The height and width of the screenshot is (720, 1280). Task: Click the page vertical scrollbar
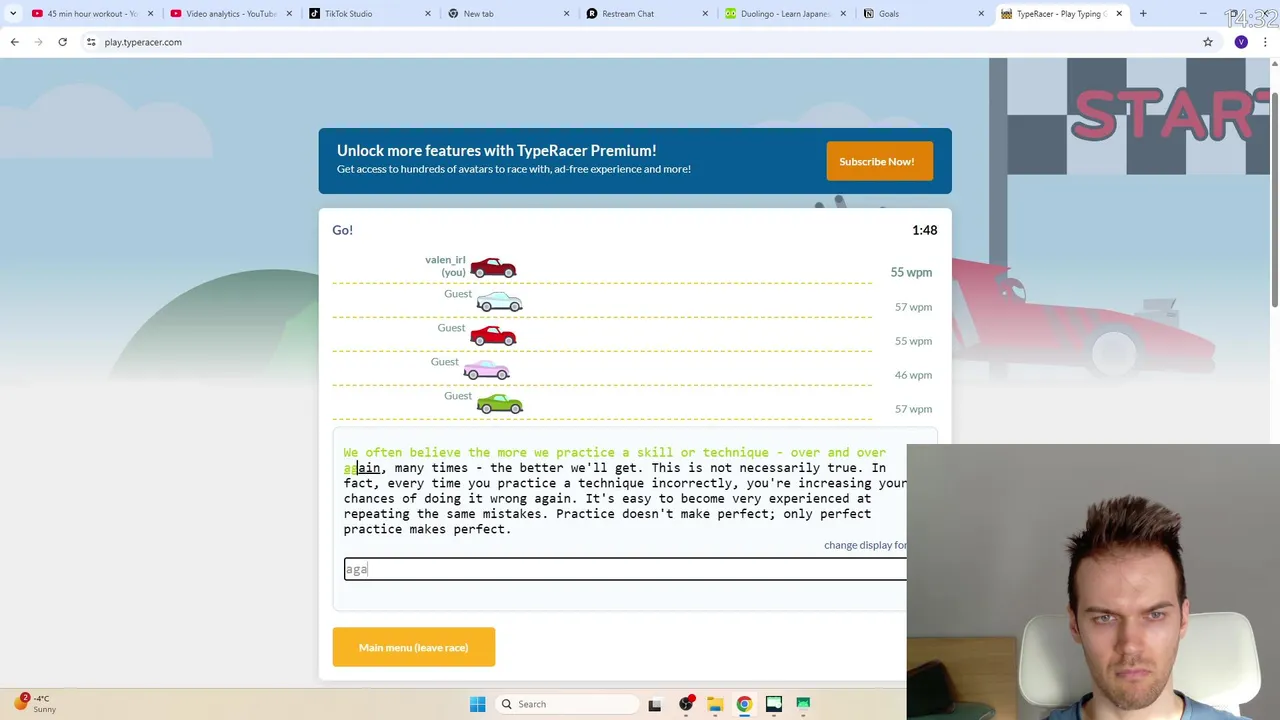click(x=1274, y=200)
